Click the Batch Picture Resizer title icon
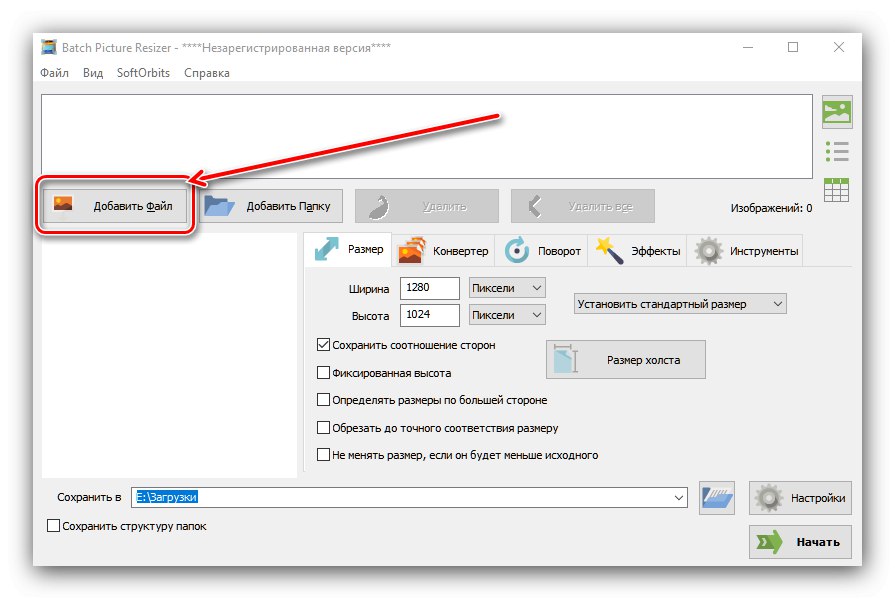This screenshot has height=599, width=895. pos(49,47)
